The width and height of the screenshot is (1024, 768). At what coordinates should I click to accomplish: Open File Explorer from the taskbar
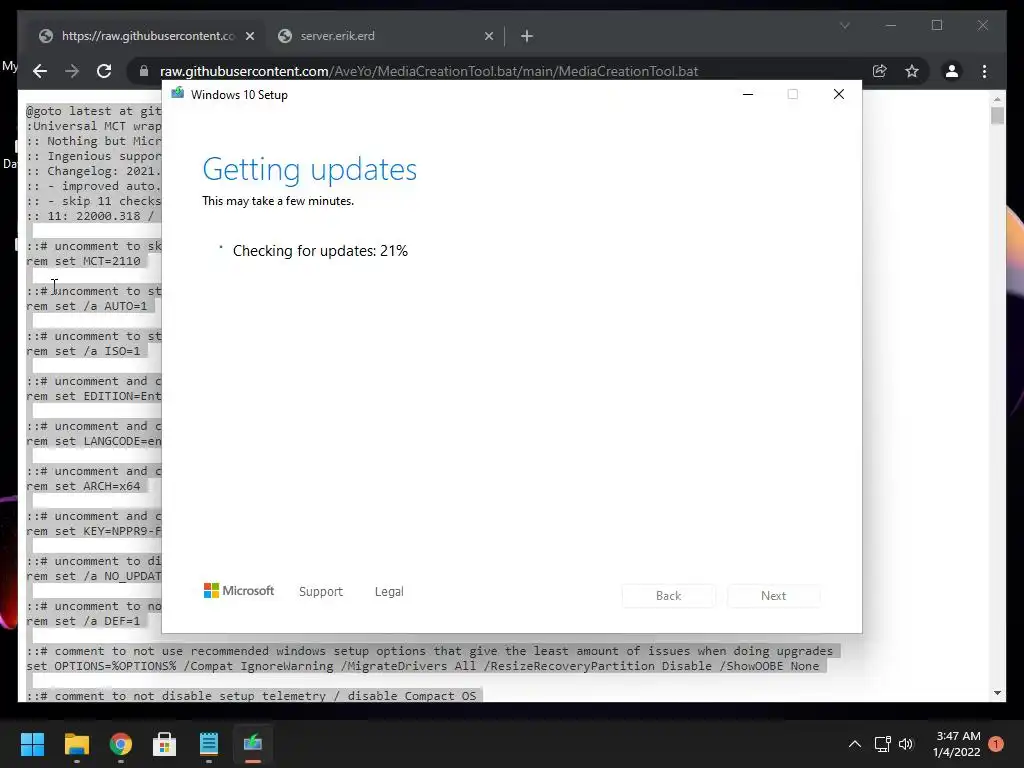76,744
